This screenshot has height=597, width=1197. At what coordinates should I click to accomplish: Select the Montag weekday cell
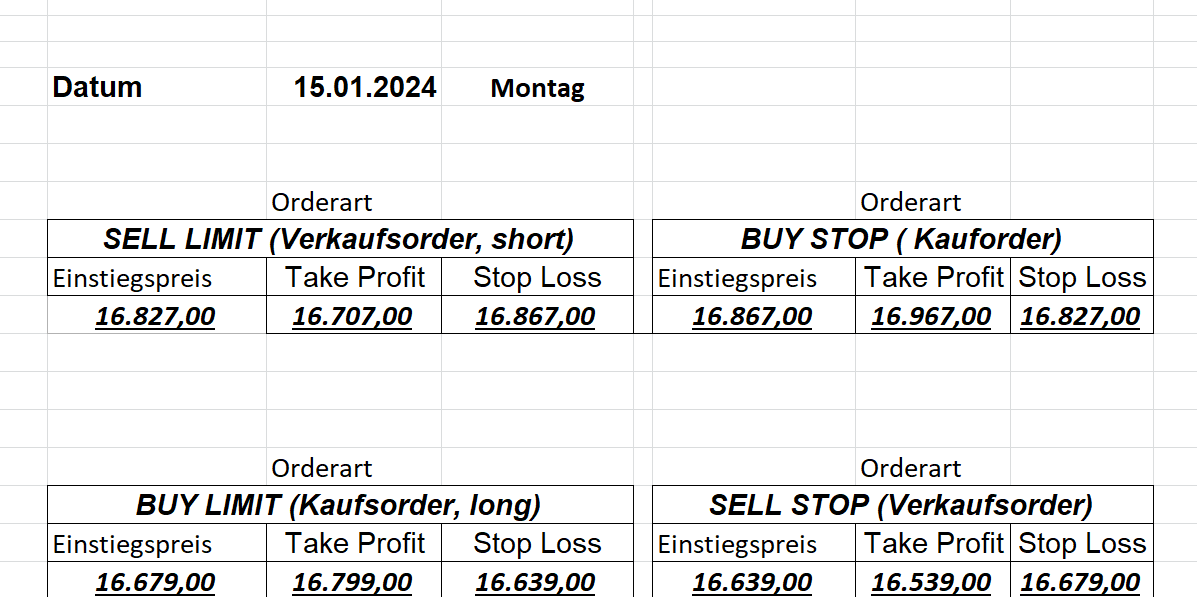coord(537,89)
